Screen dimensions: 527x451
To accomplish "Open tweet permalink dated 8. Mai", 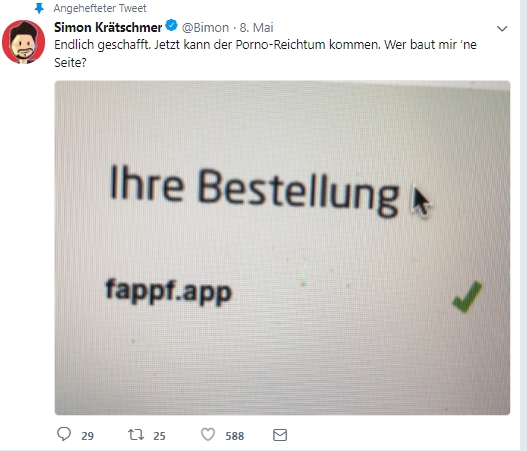I will [256, 28].
